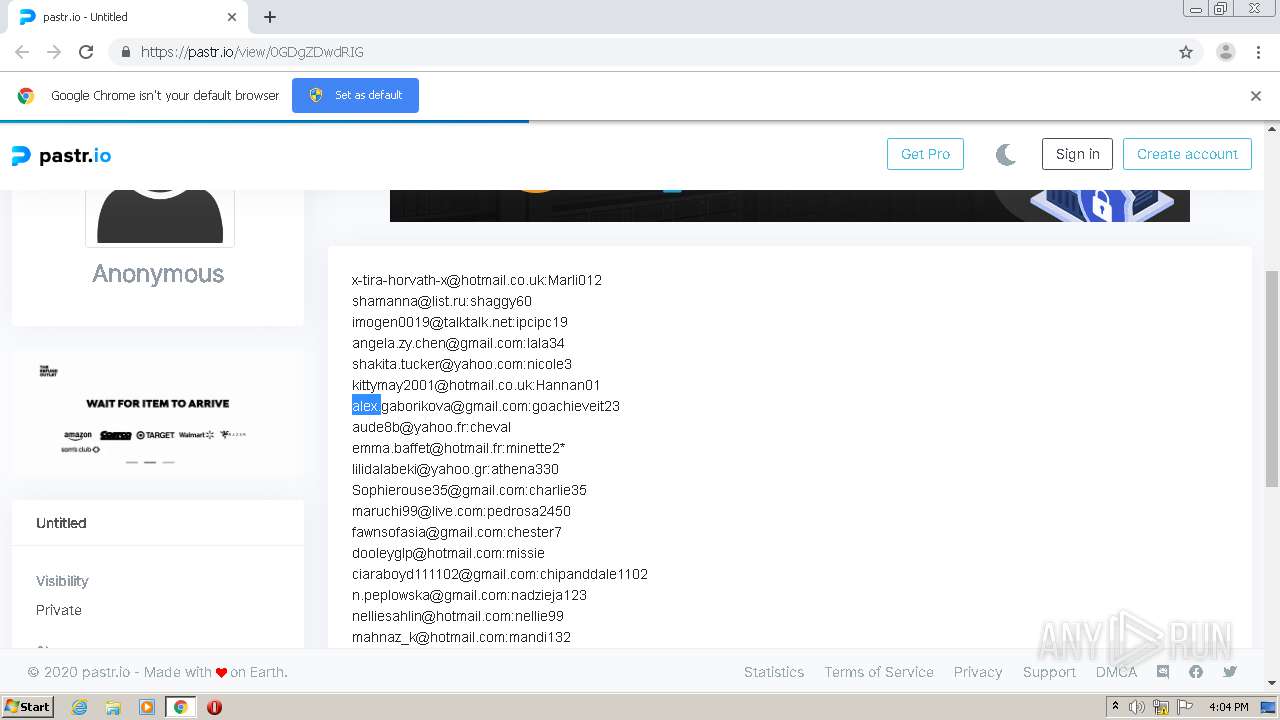Open the Support footer link
Screen dimensions: 1280x720
click(x=1049, y=672)
